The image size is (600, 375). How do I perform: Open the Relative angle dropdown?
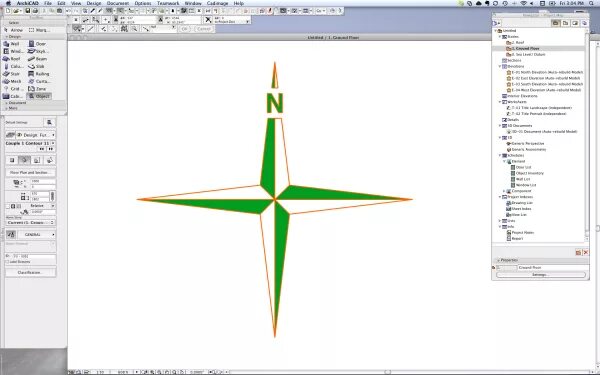point(42,206)
